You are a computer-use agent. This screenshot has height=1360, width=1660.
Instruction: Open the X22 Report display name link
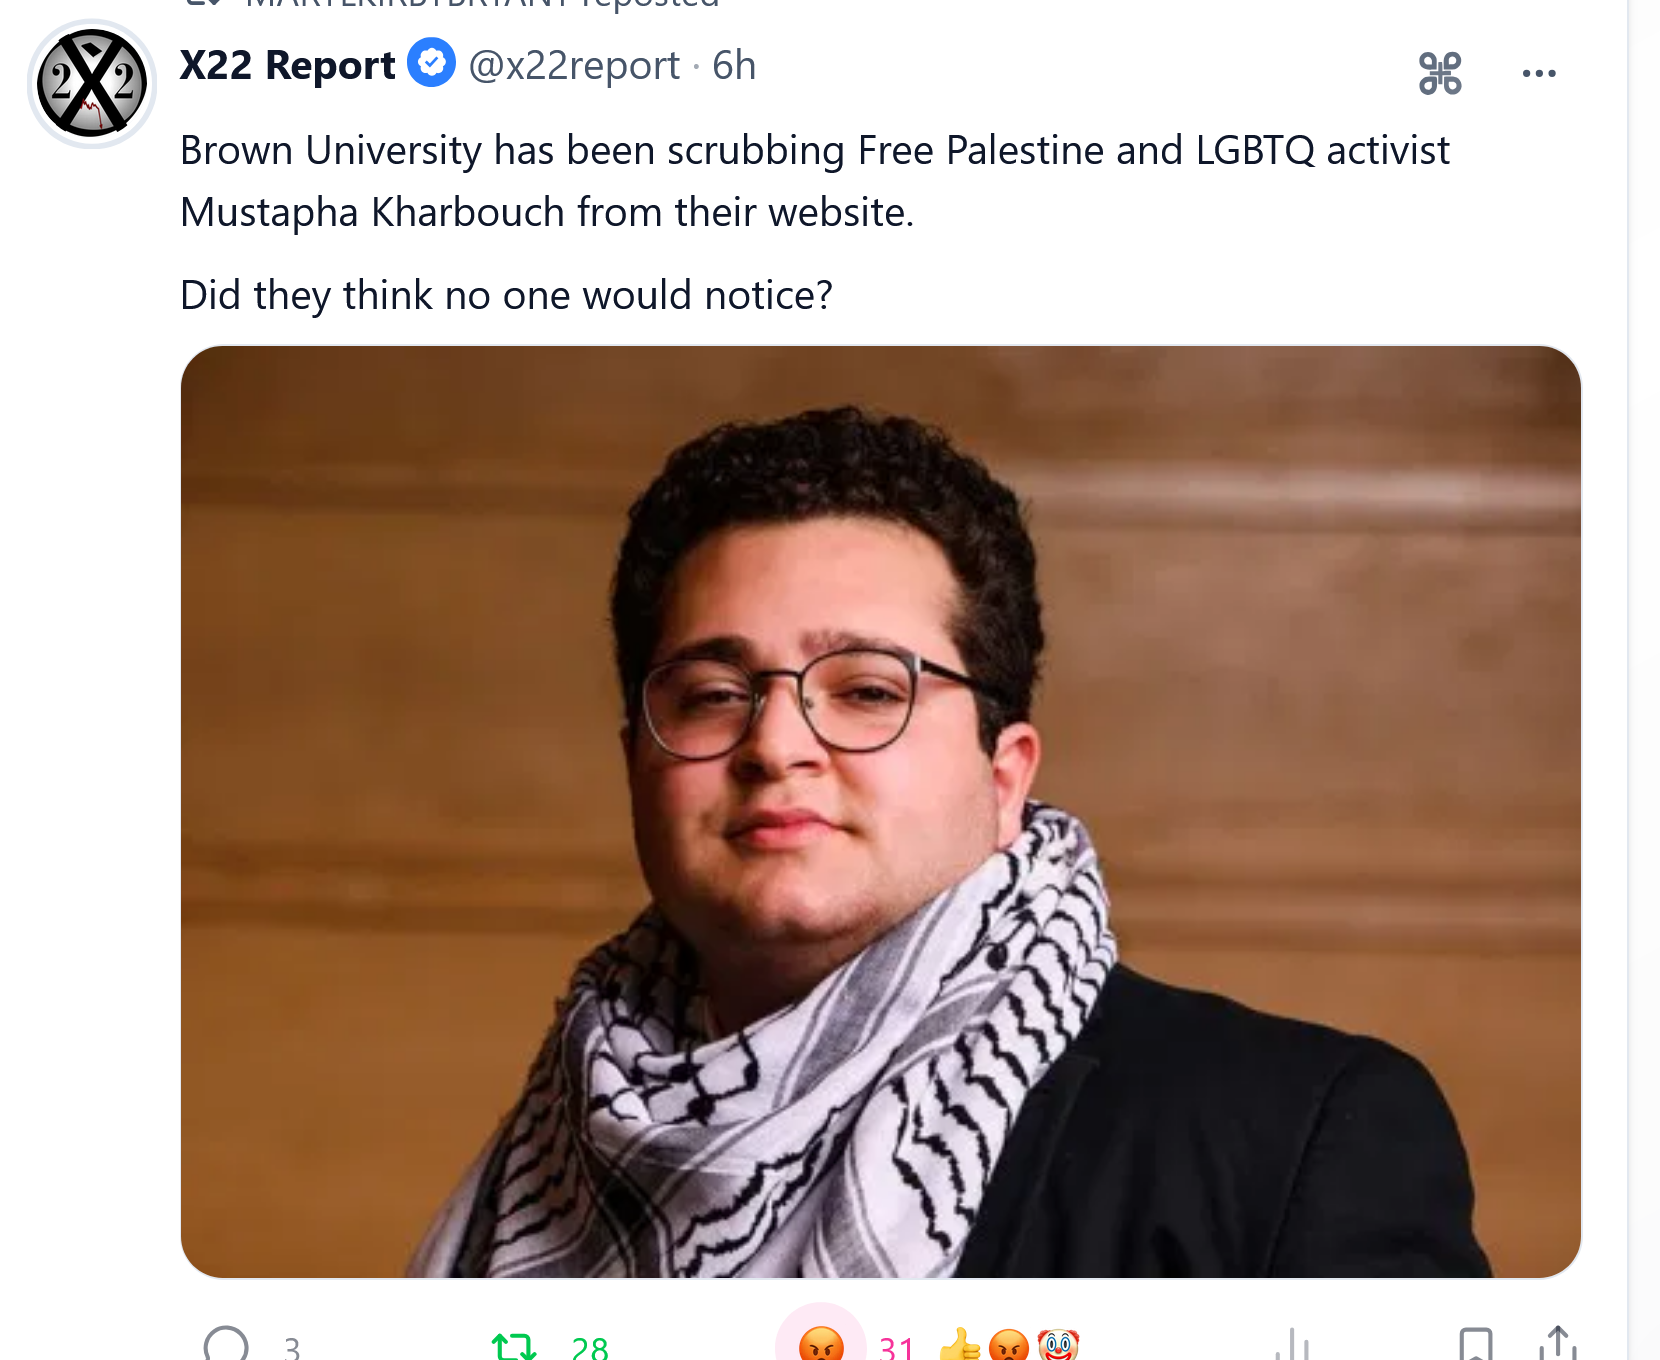287,66
